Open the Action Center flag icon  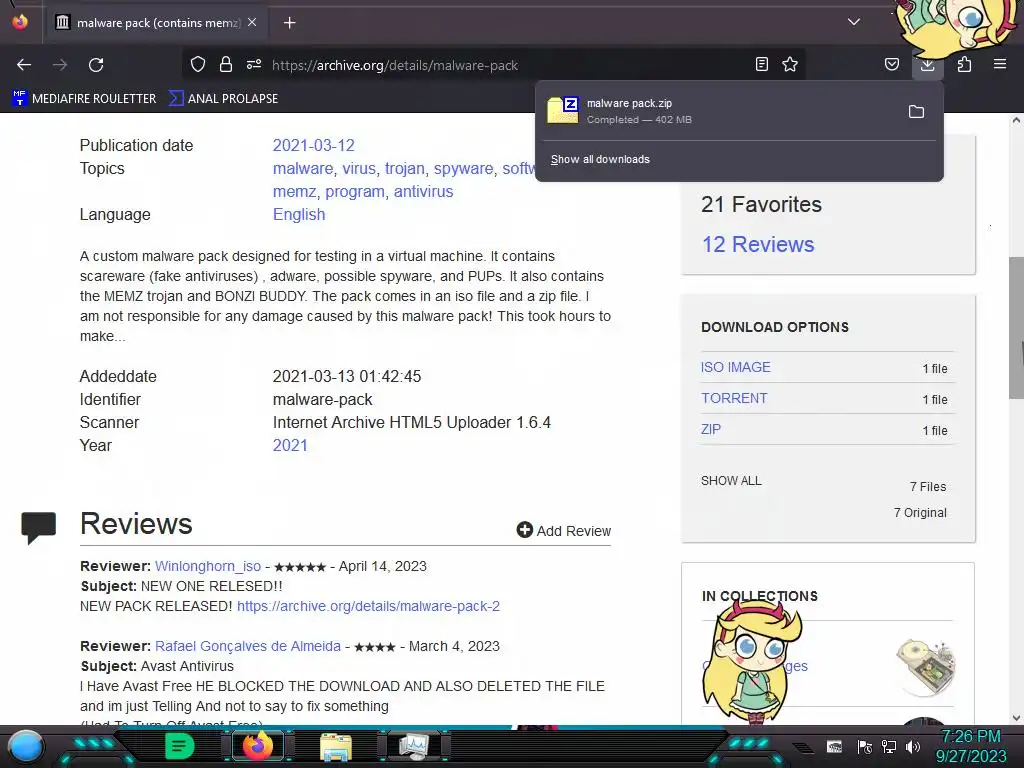(x=865, y=746)
